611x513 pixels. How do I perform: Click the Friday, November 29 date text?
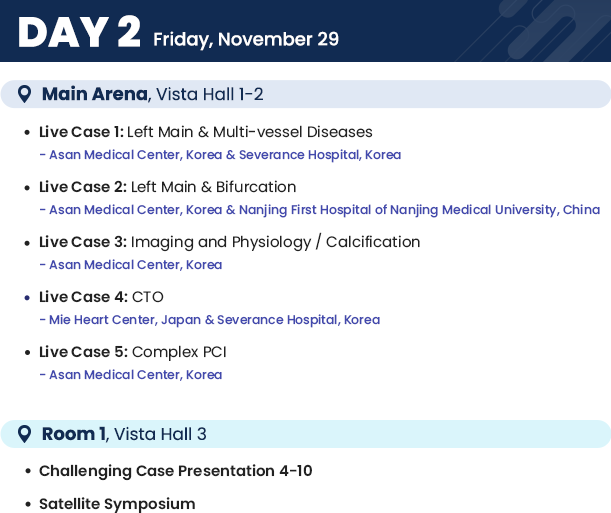pyautogui.click(x=246, y=40)
